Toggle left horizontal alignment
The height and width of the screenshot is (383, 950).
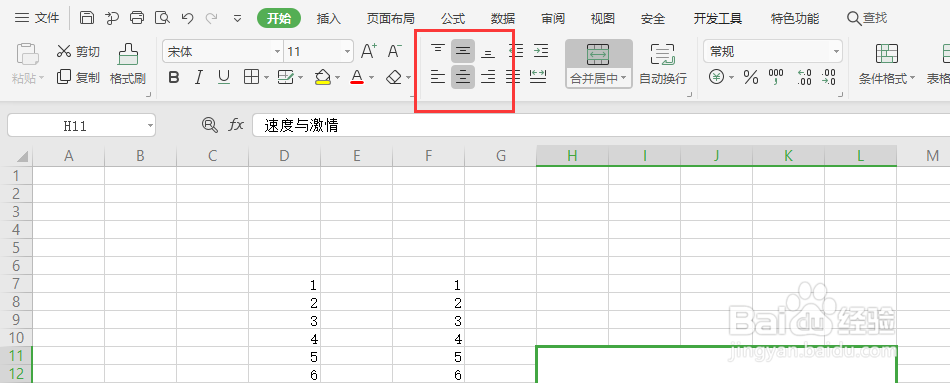tap(437, 77)
